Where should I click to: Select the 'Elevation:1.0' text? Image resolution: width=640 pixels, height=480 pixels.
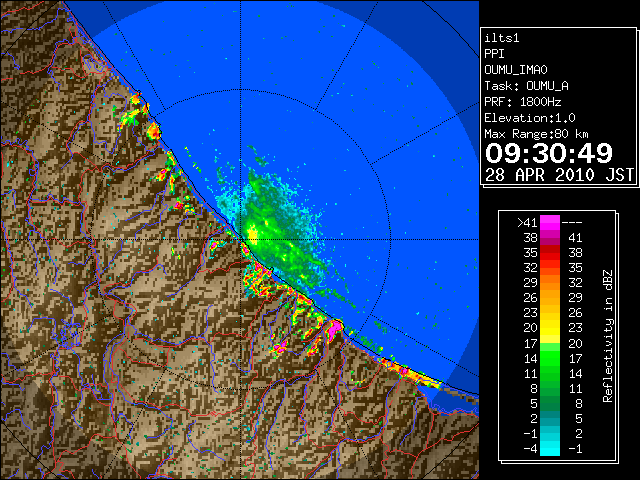(x=530, y=118)
